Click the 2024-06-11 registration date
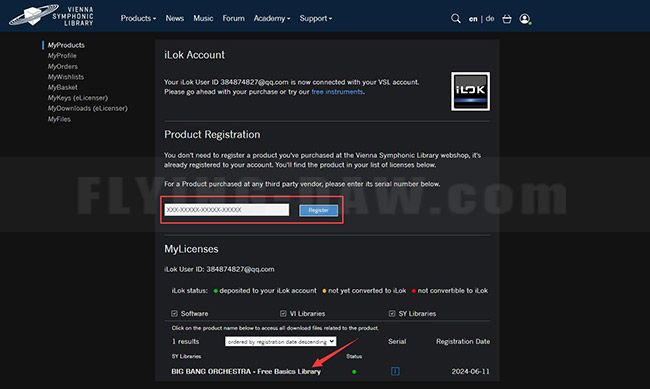650x389 pixels. click(x=471, y=372)
